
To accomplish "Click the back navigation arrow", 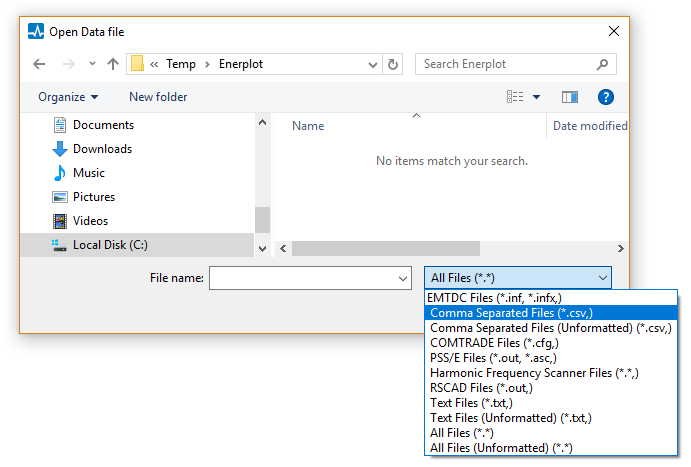I will point(39,64).
